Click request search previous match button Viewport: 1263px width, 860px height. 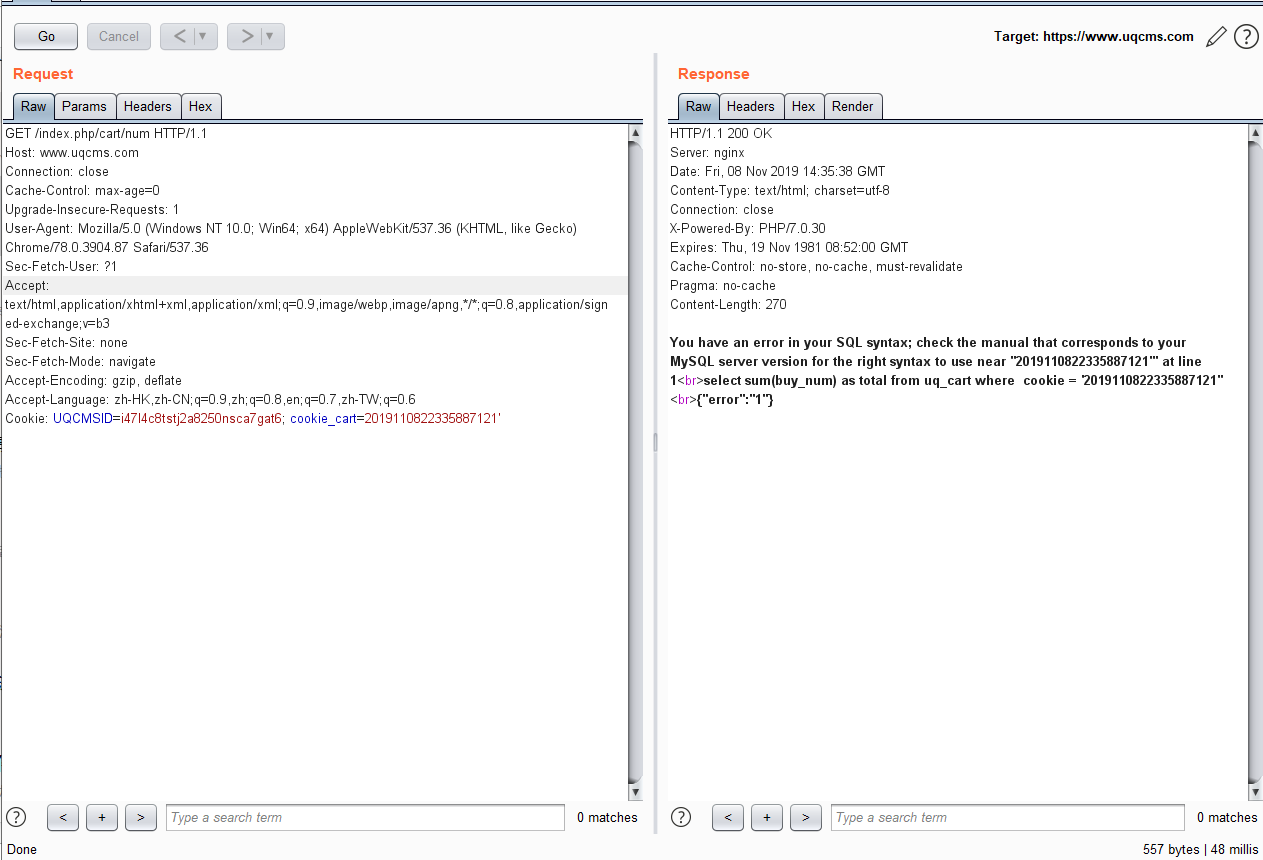click(63, 817)
